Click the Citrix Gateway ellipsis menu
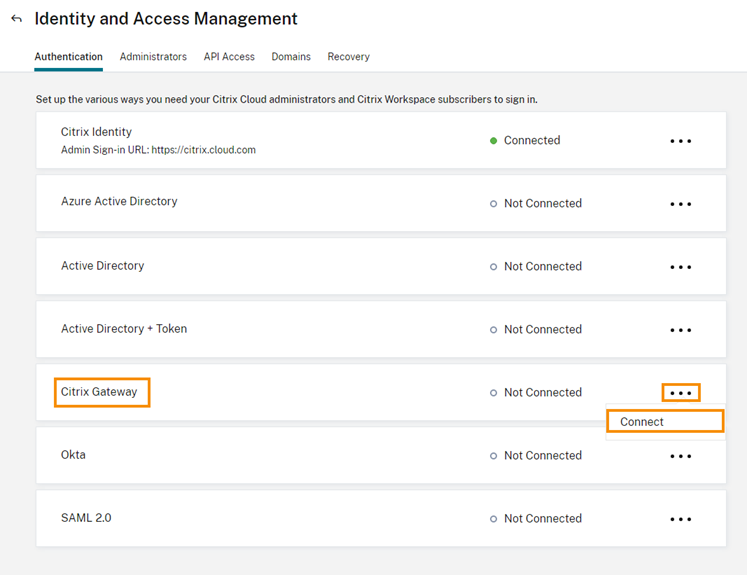Image resolution: width=747 pixels, height=575 pixels. tap(681, 393)
